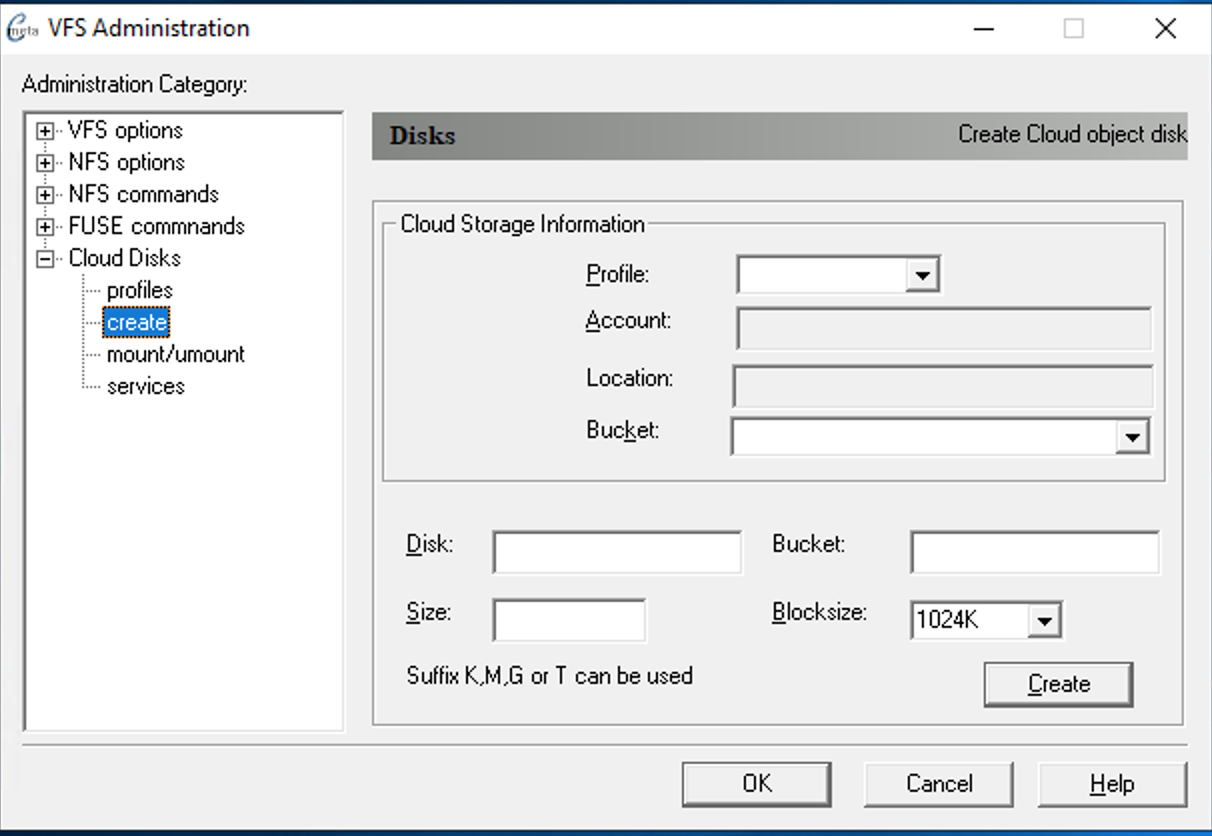Screen dimensions: 1212x836
Task: Expand the NFS commands tree node
Action: [x=45, y=195]
